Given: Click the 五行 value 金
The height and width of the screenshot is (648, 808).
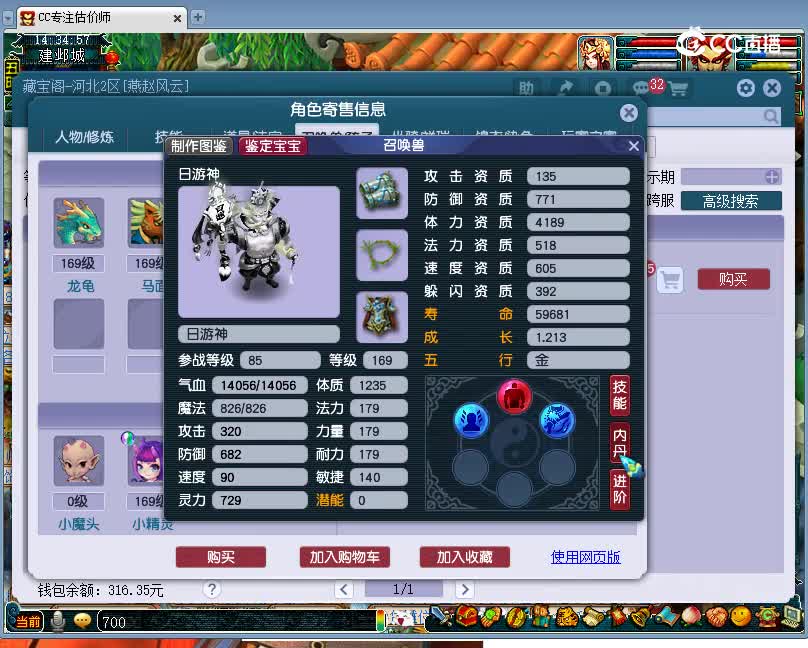Looking at the screenshot, I should pos(578,360).
